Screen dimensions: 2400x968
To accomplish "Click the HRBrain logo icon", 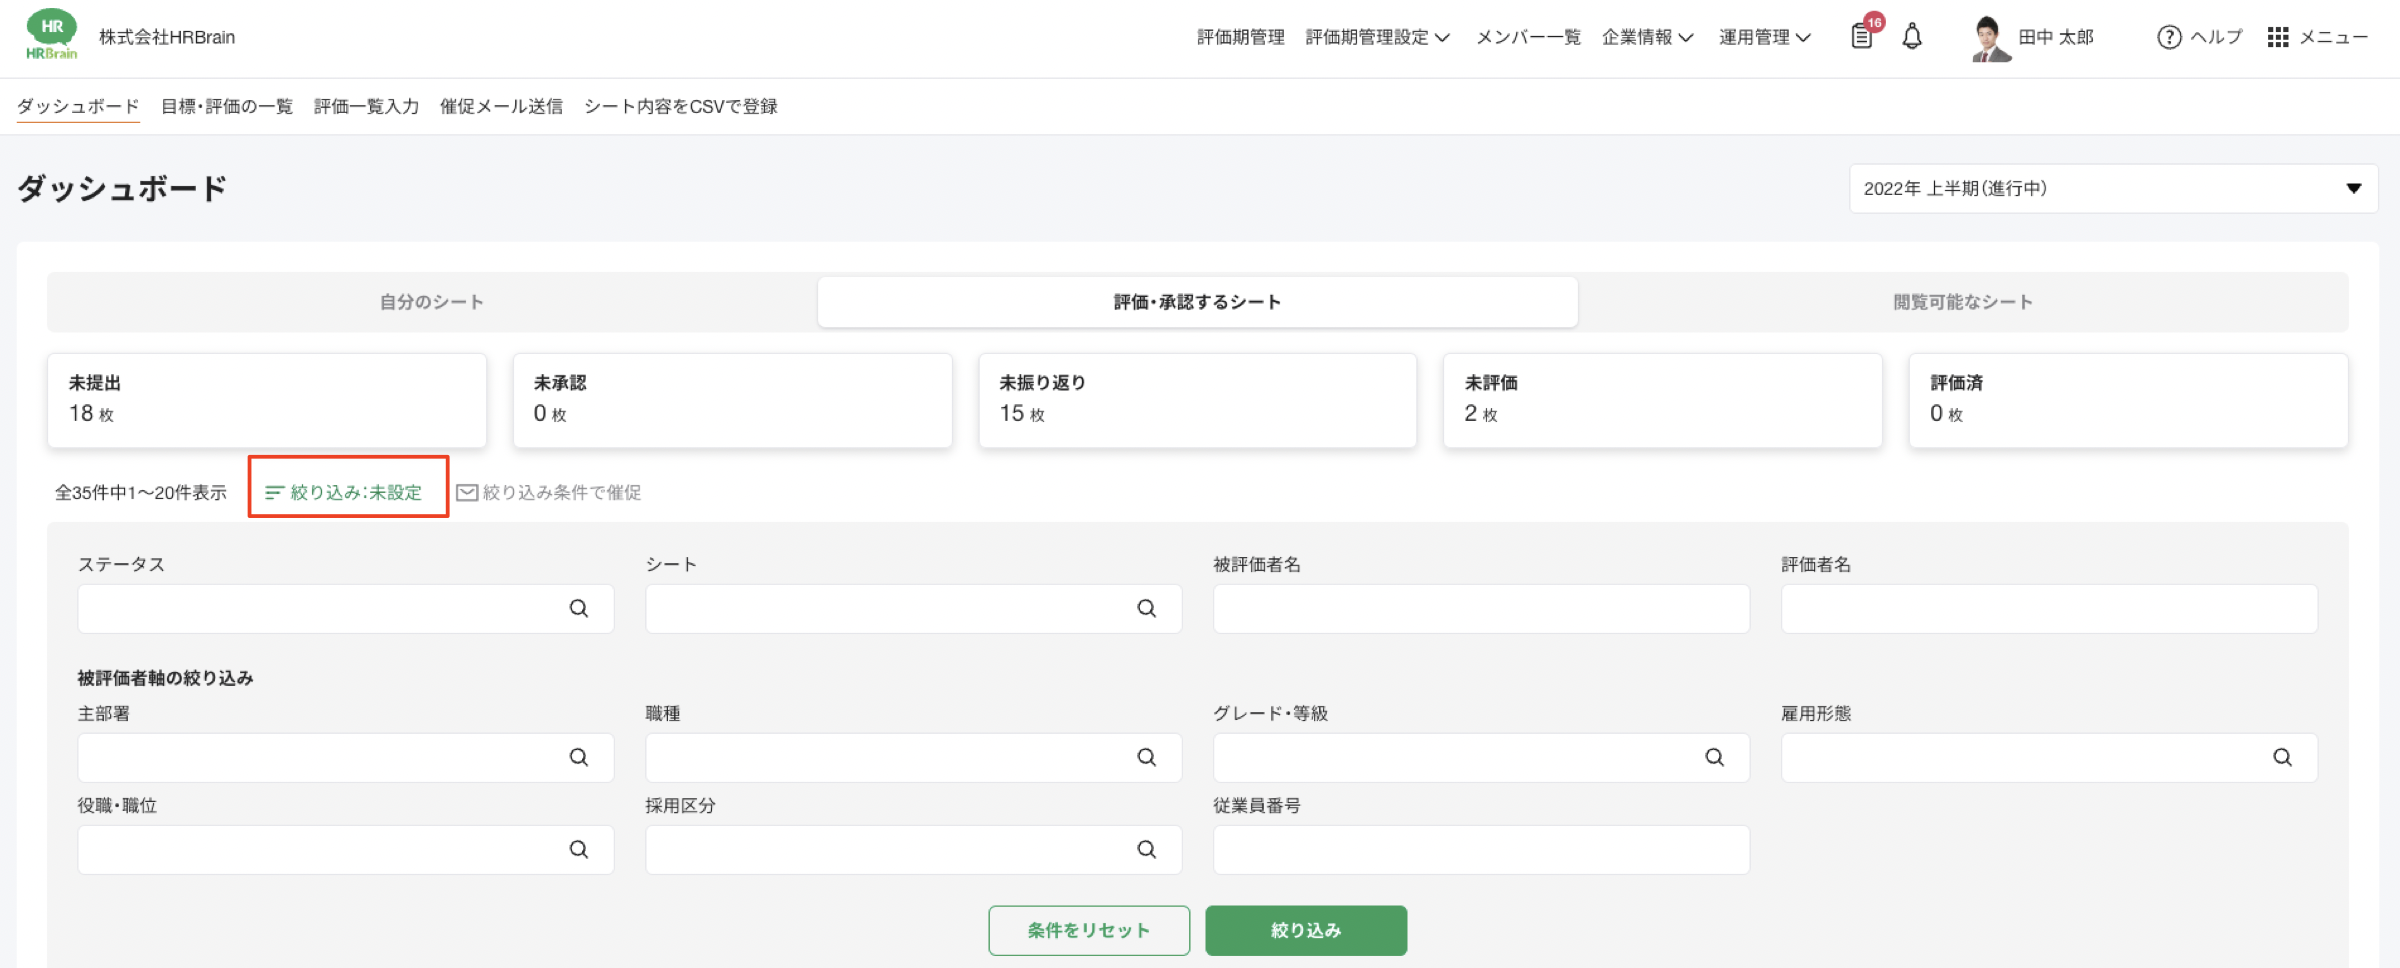I will [52, 36].
